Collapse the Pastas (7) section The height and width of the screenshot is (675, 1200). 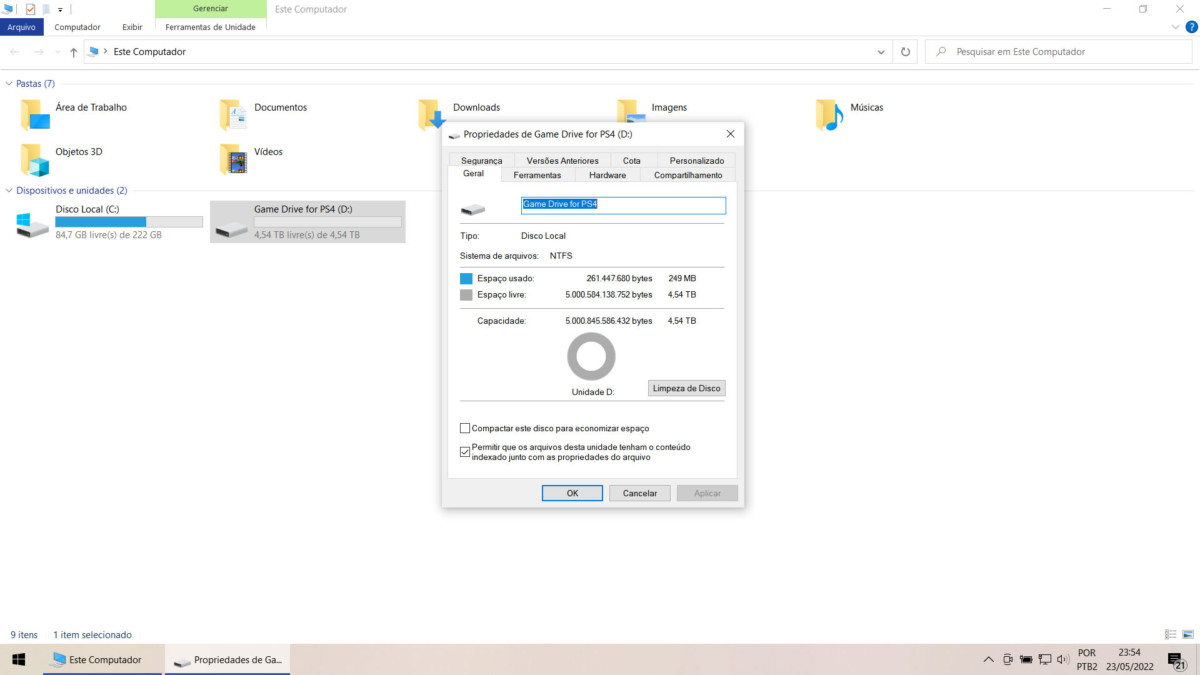coord(9,84)
